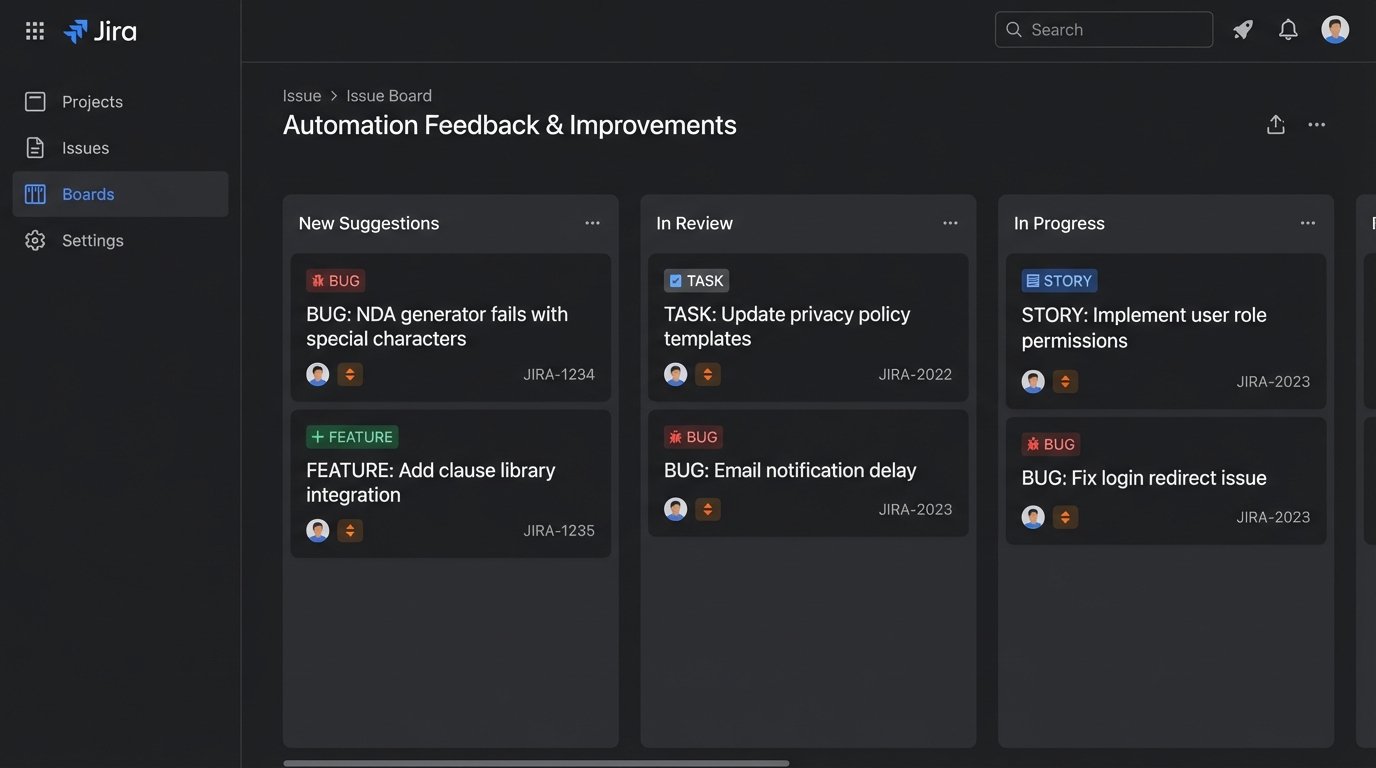Viewport: 1376px width, 768px height.
Task: Open the Boards section in the sidebar
Action: click(87, 193)
